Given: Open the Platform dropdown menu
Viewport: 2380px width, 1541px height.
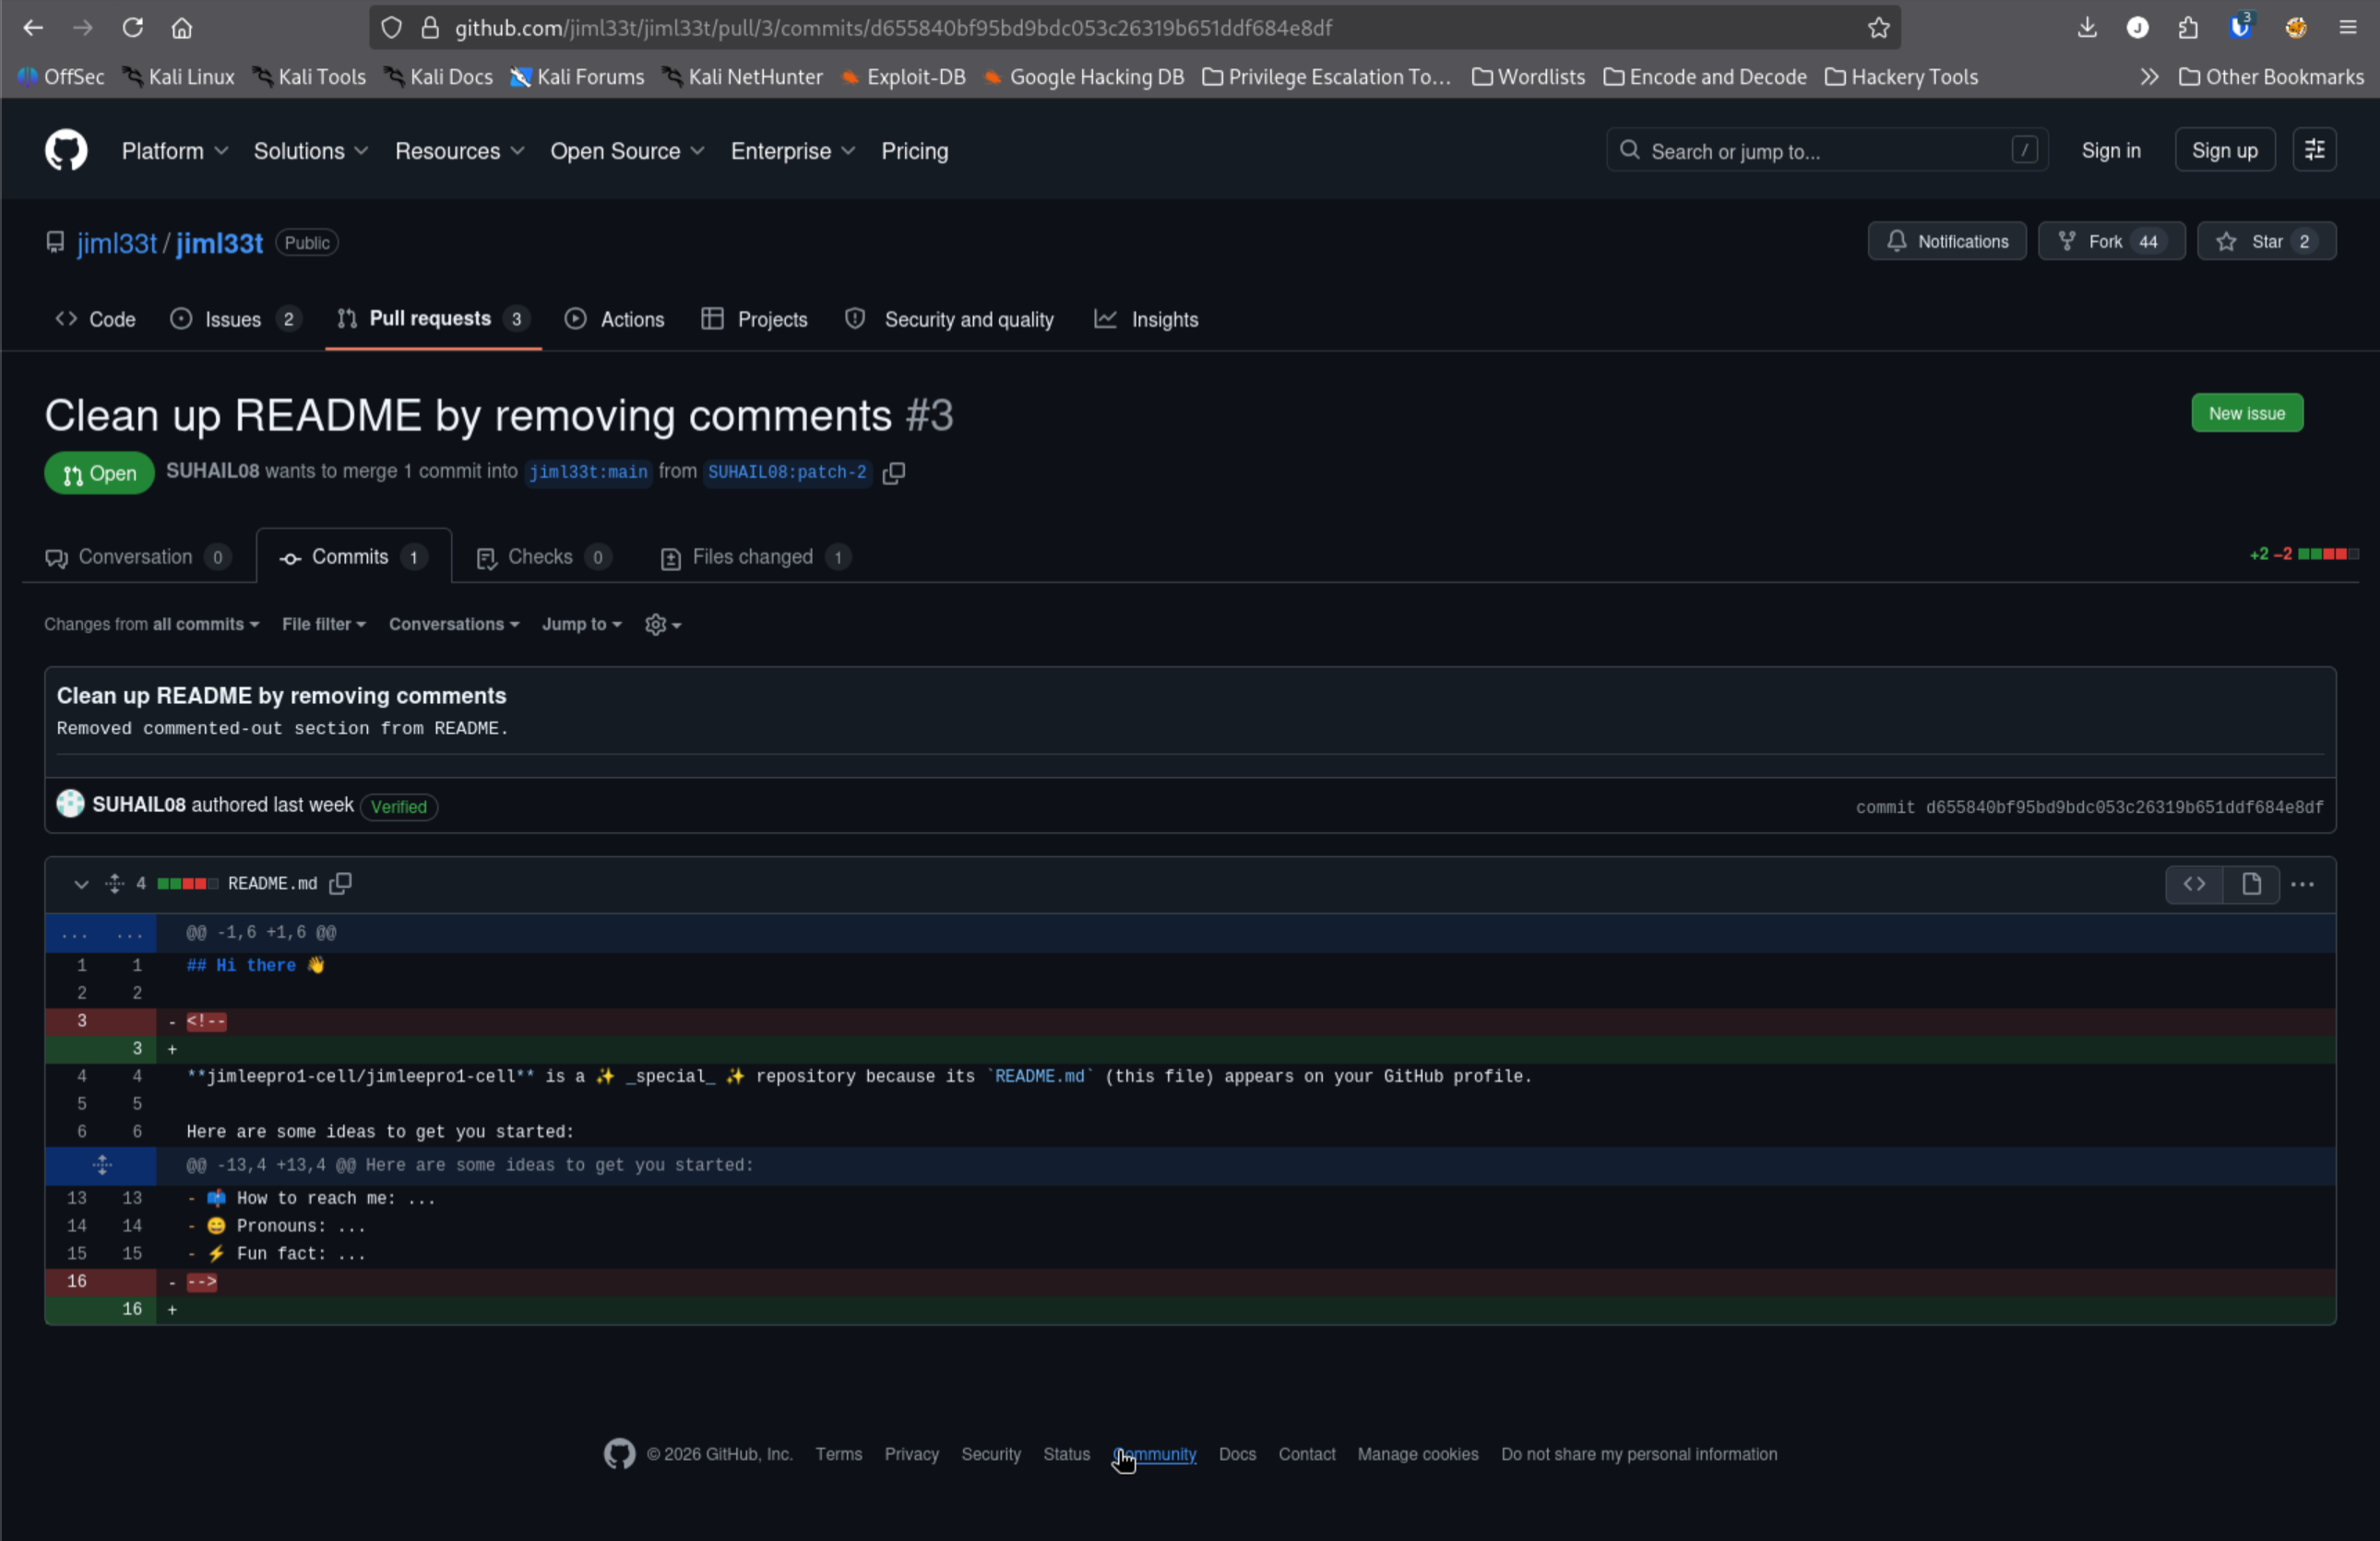Looking at the screenshot, I should (x=175, y=151).
